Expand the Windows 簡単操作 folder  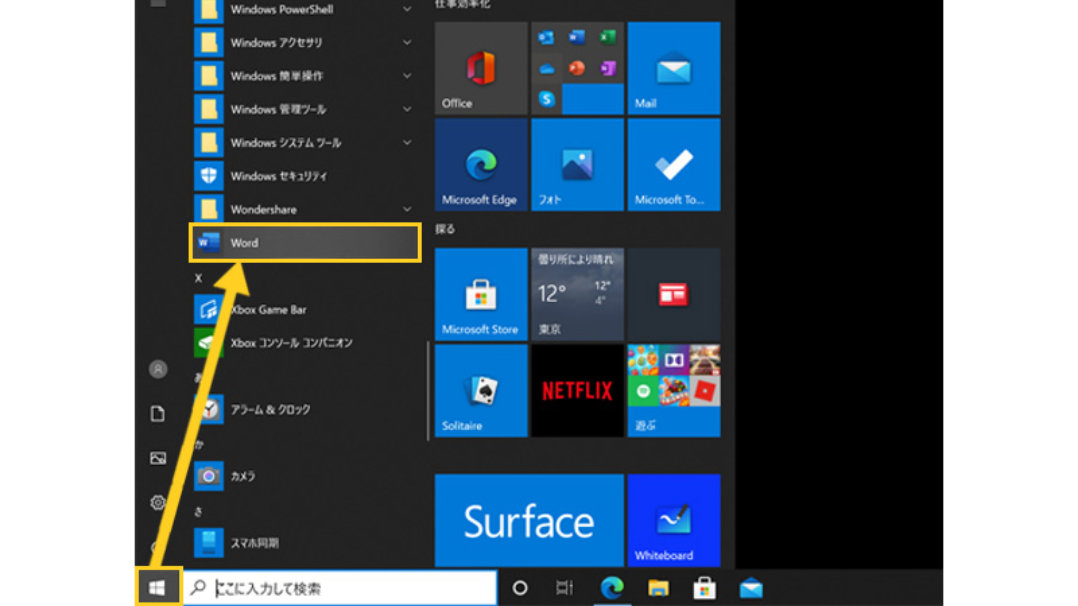pyautogui.click(x=407, y=76)
